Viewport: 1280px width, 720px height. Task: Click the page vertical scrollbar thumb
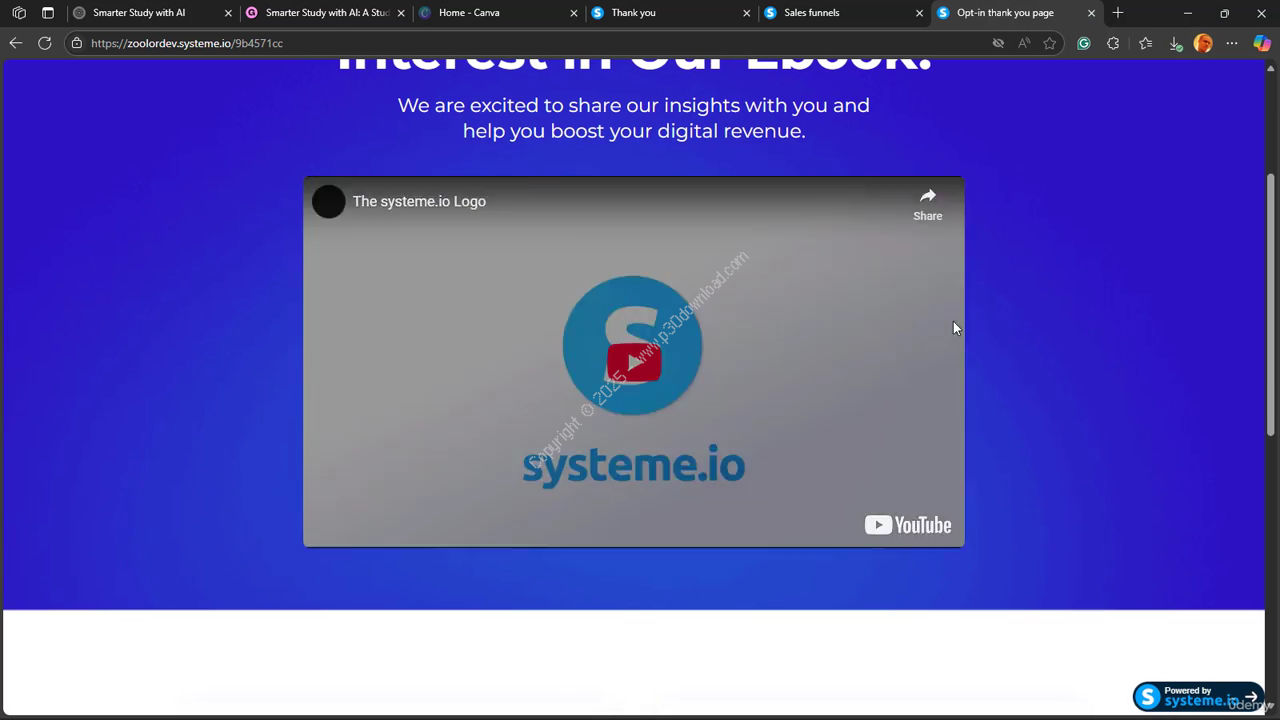pyautogui.click(x=1271, y=305)
